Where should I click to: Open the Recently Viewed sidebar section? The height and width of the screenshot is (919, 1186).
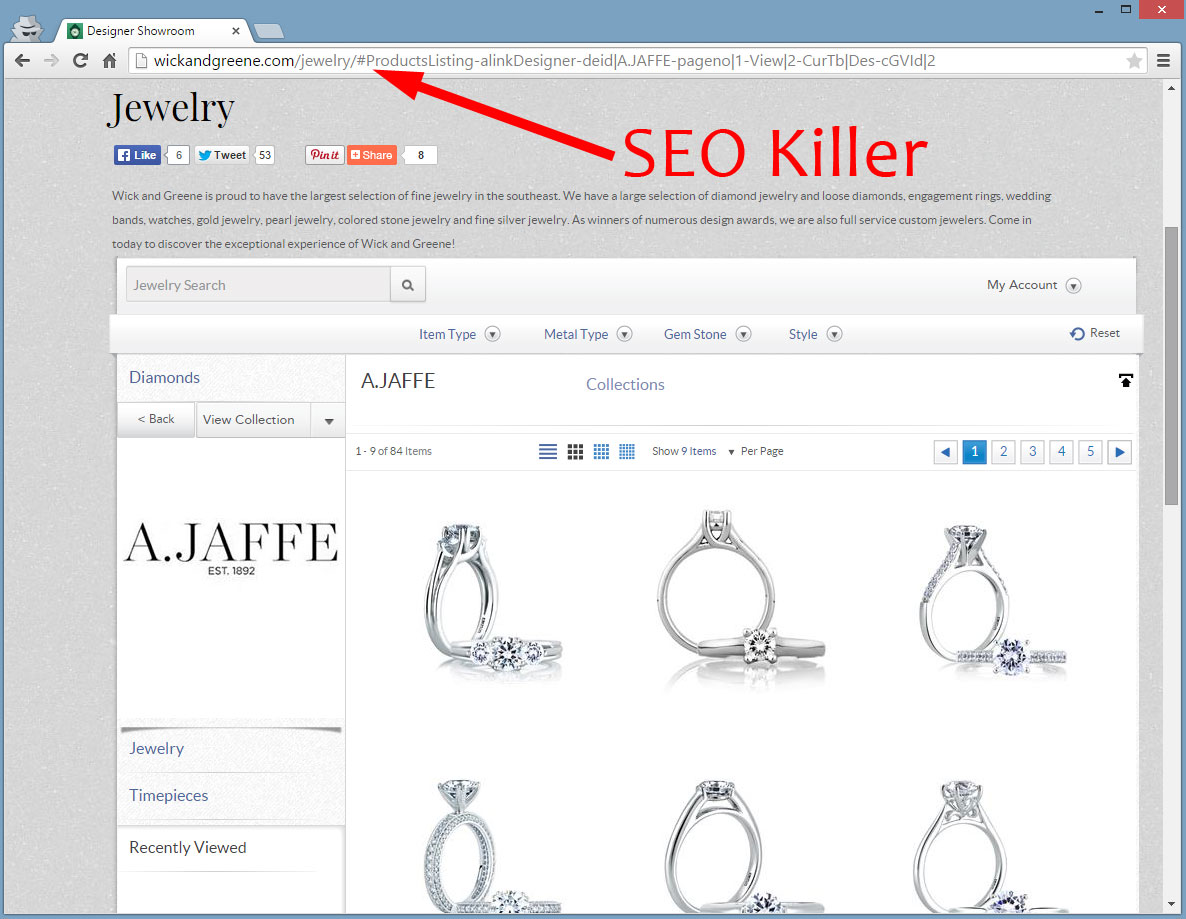(188, 847)
